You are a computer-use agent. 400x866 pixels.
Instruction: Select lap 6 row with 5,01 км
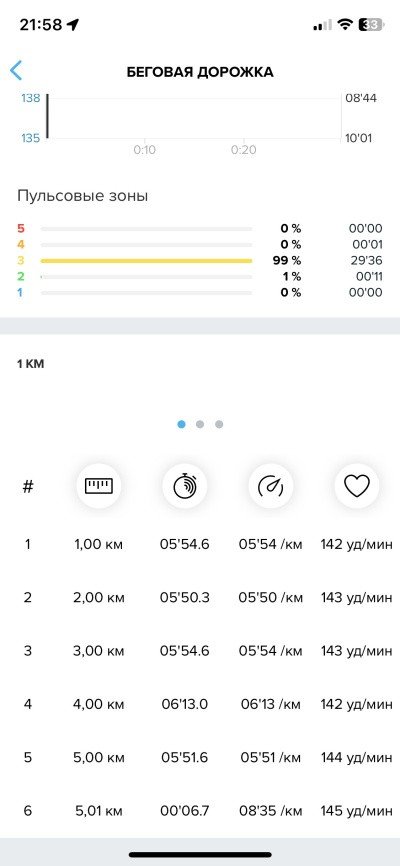click(x=200, y=811)
